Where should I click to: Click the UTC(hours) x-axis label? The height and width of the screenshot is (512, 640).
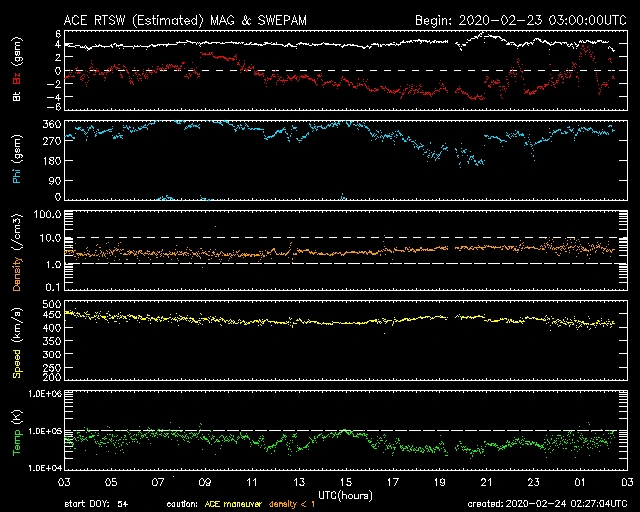pos(346,495)
